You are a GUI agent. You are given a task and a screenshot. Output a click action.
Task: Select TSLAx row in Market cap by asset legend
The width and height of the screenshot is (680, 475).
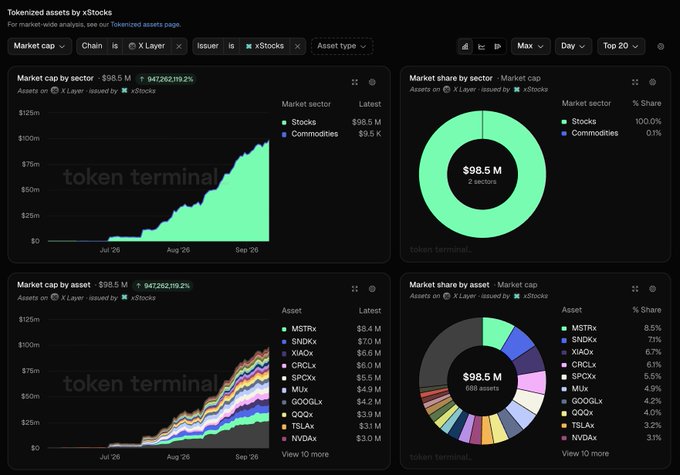[331, 426]
